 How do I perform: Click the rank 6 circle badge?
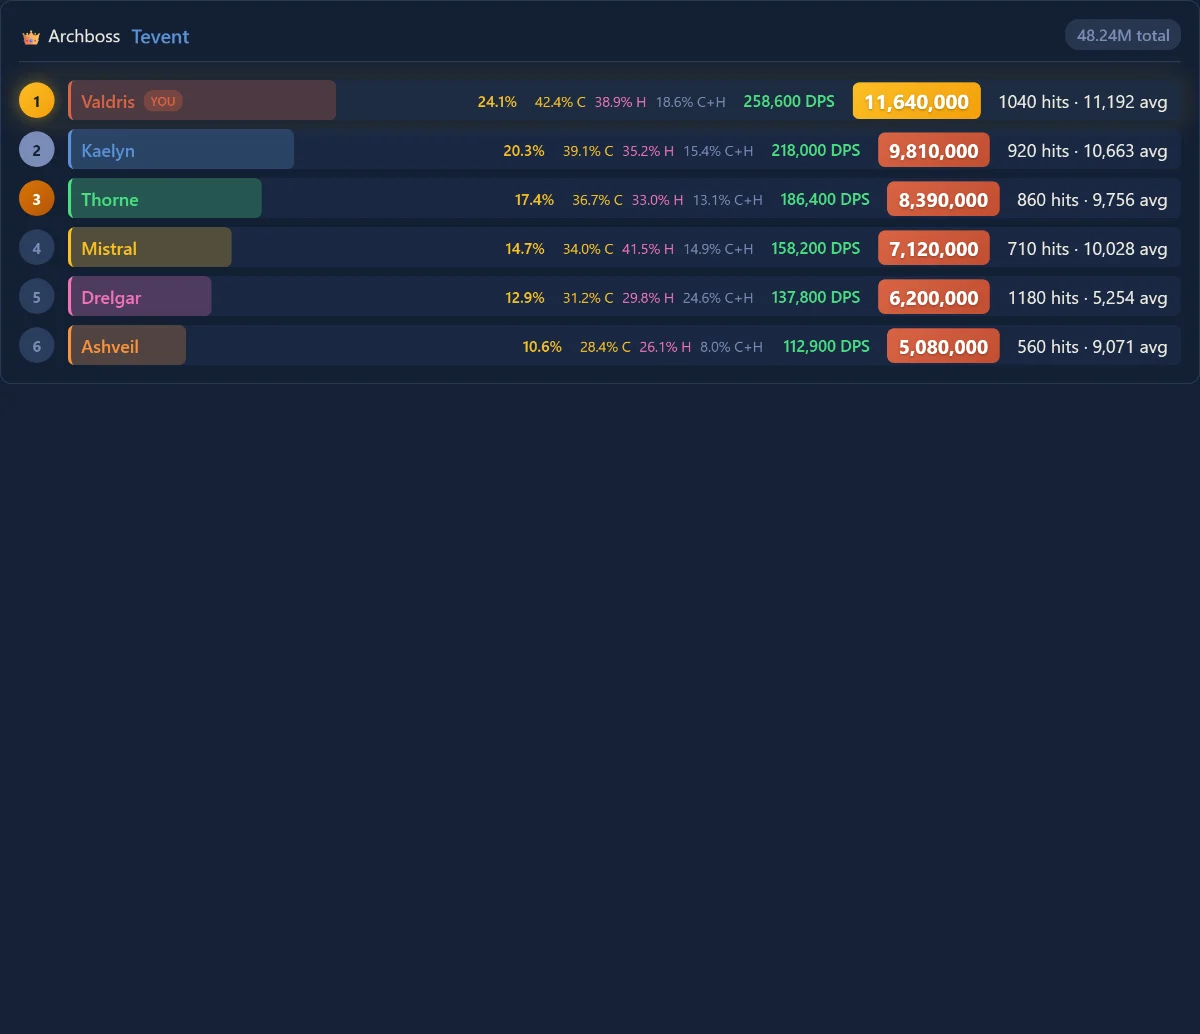click(37, 346)
